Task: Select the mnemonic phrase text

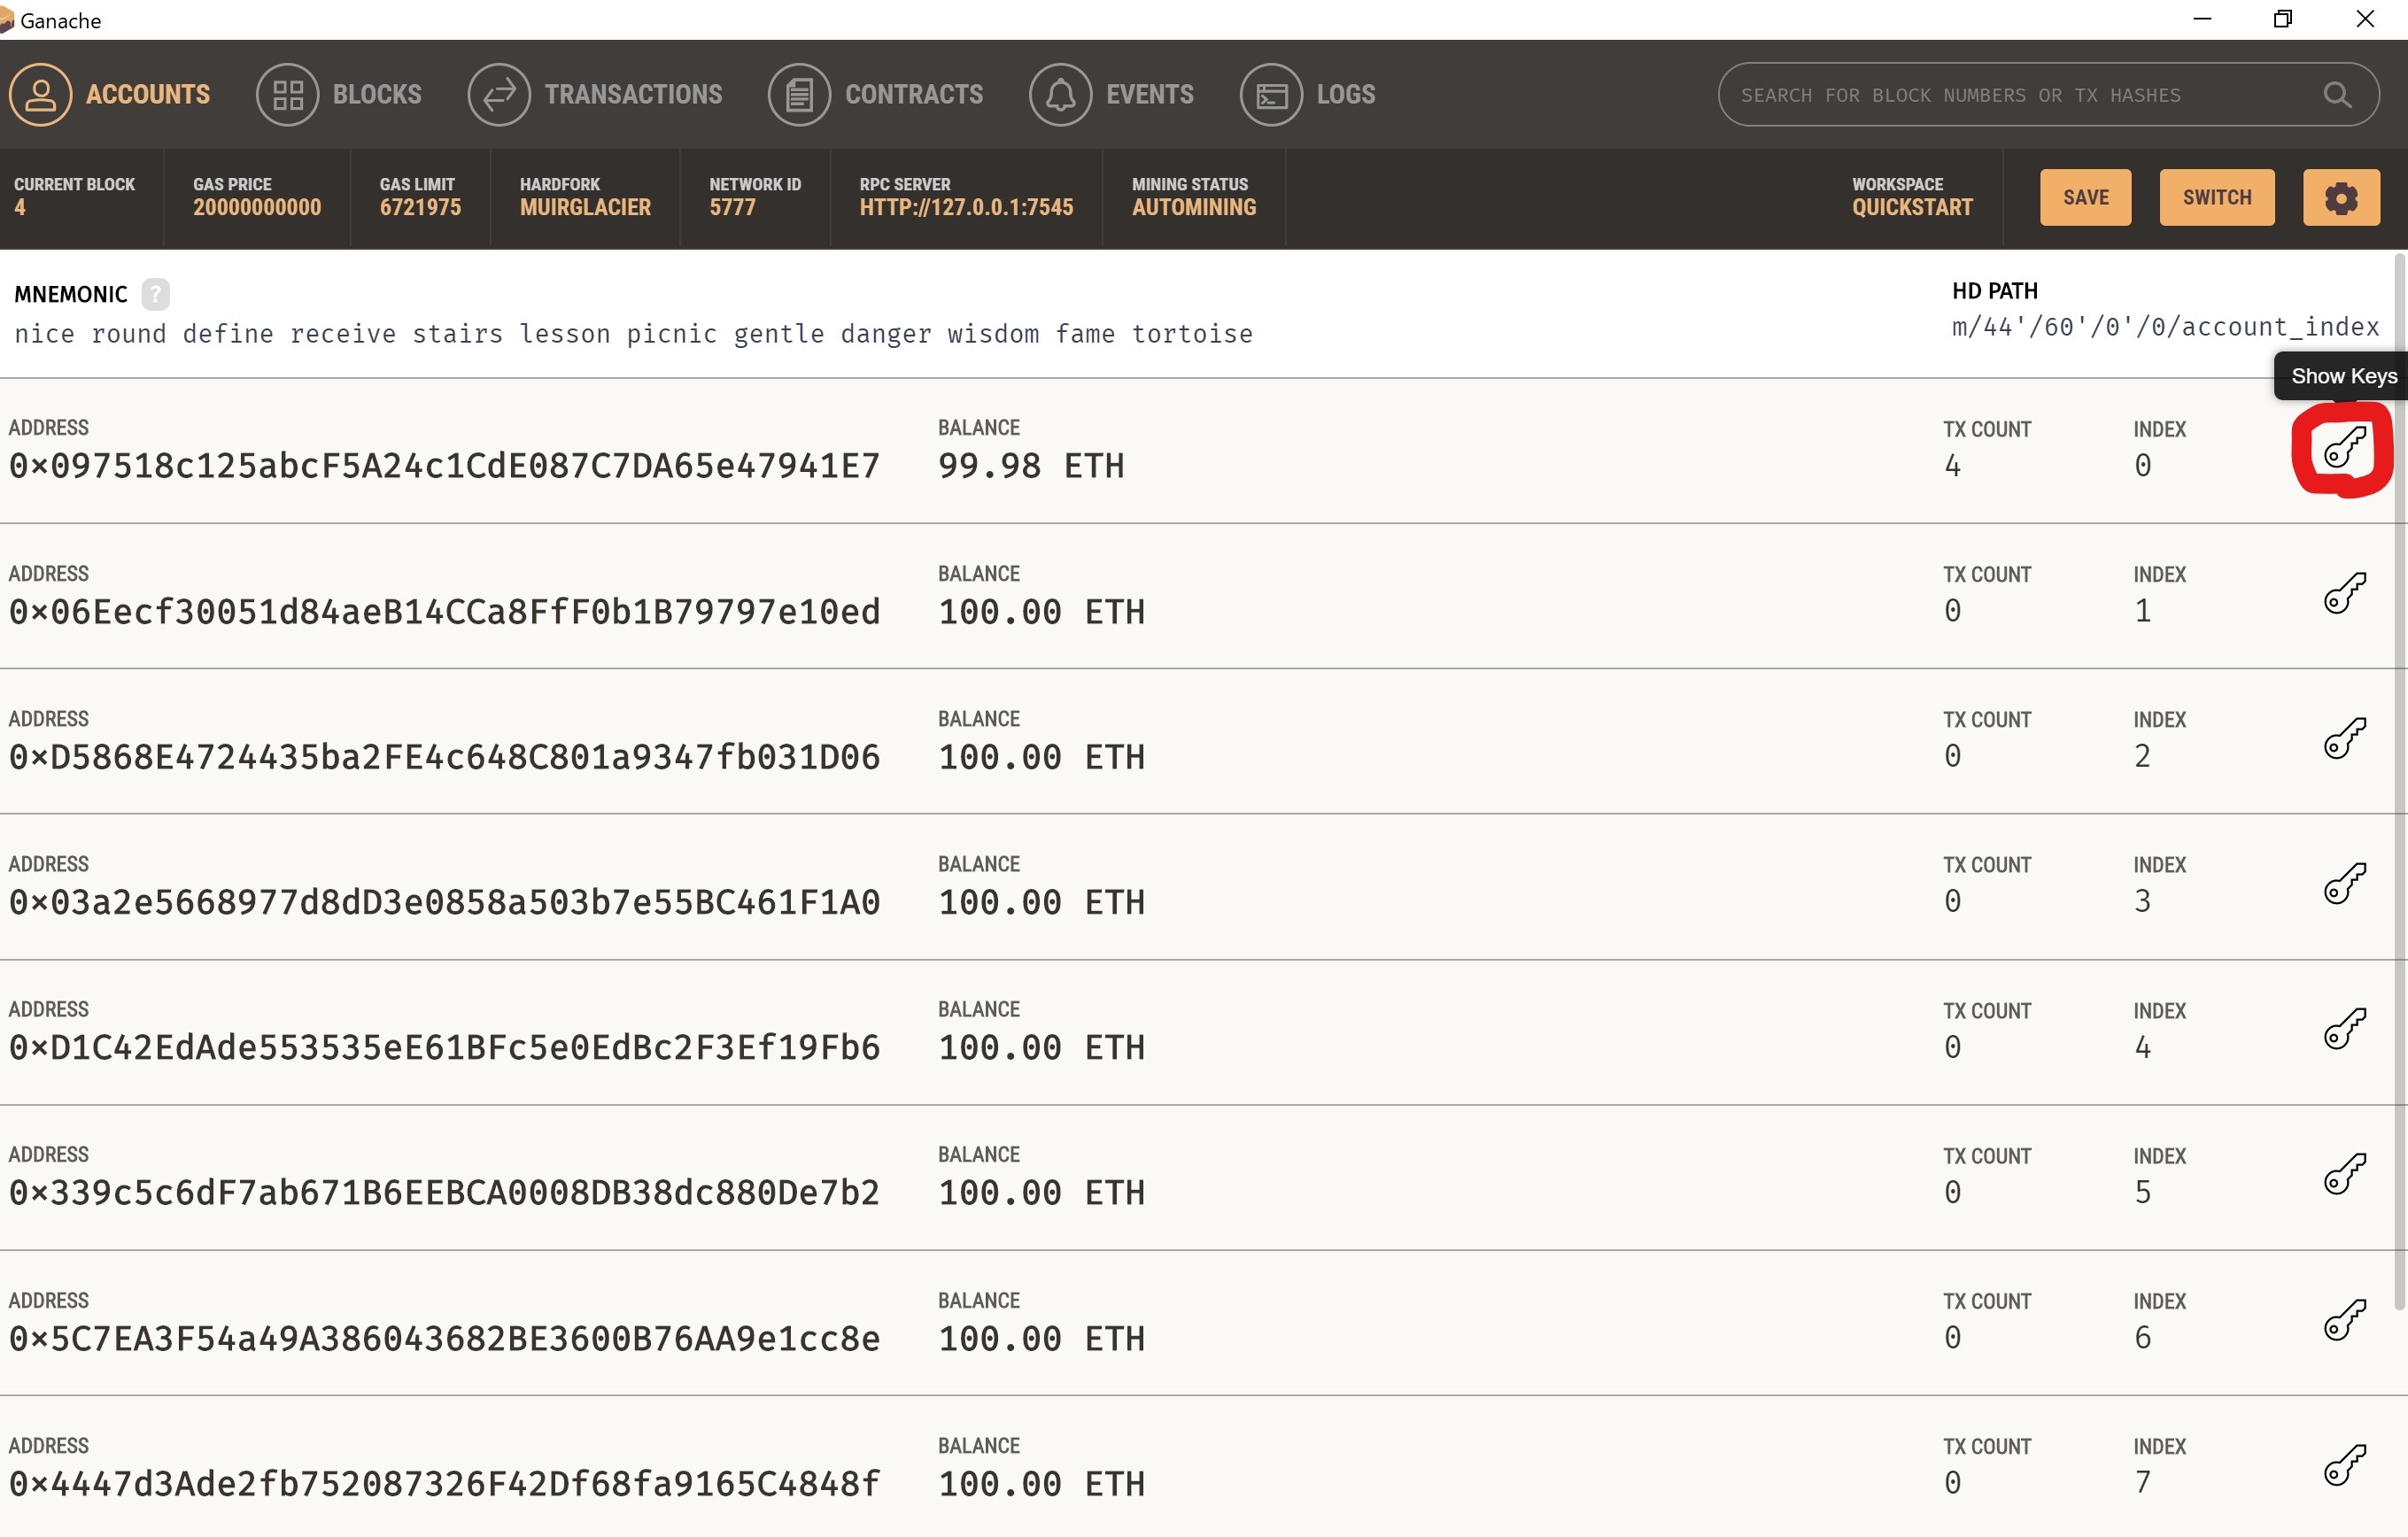Action: point(633,334)
